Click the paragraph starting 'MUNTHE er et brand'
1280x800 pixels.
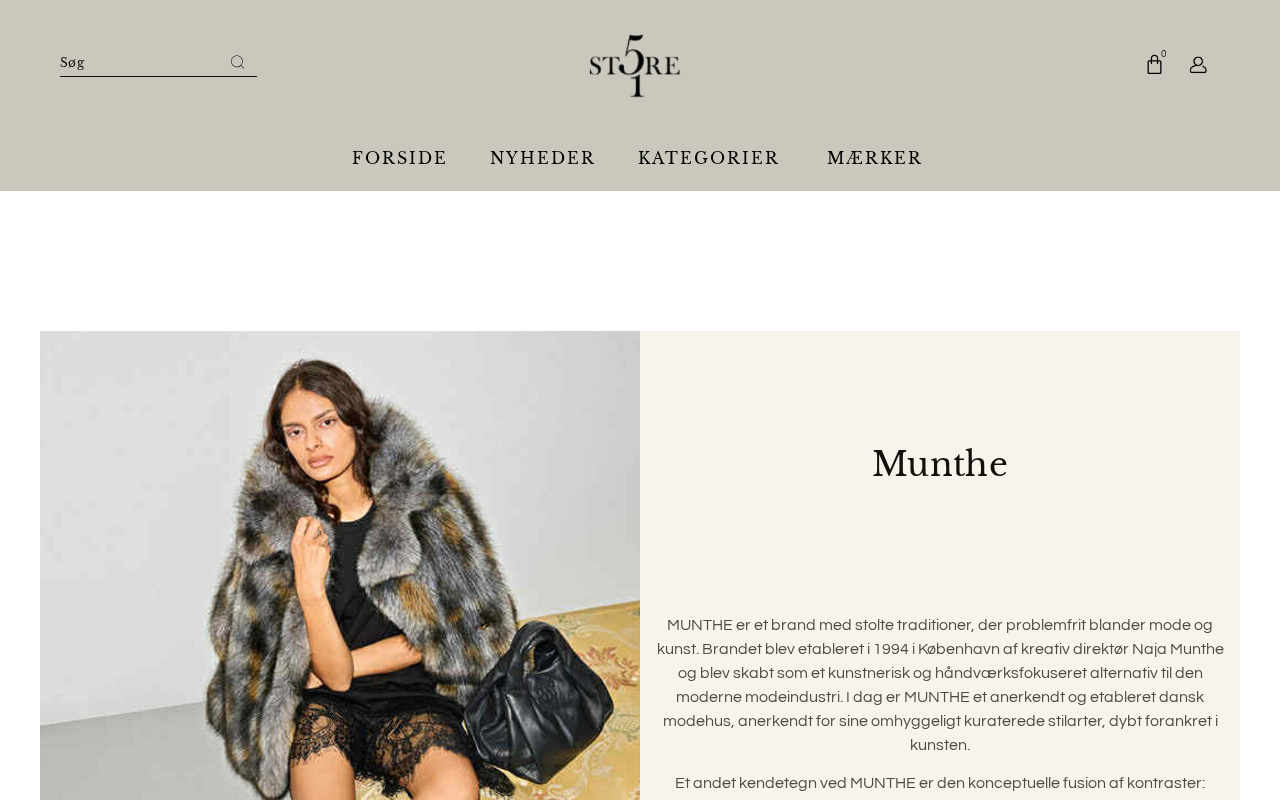(x=940, y=685)
